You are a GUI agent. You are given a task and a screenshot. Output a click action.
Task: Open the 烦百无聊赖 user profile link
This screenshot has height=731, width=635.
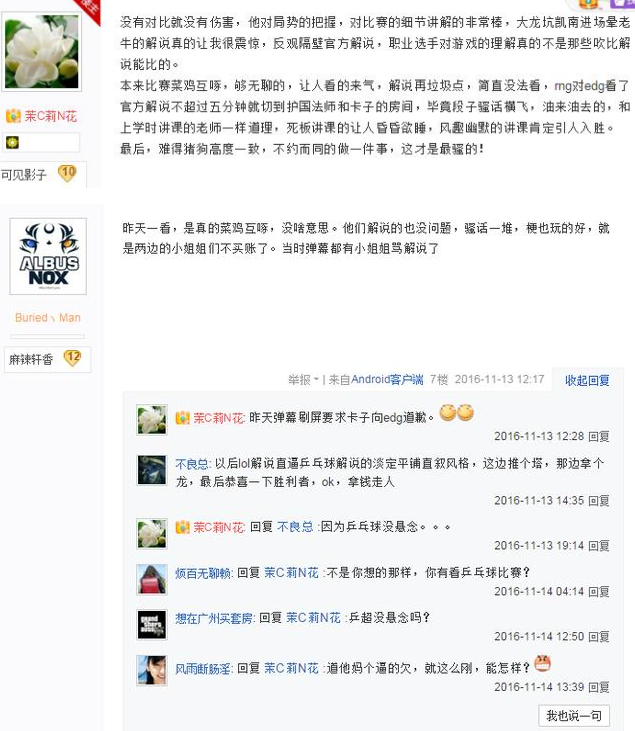(x=203, y=573)
